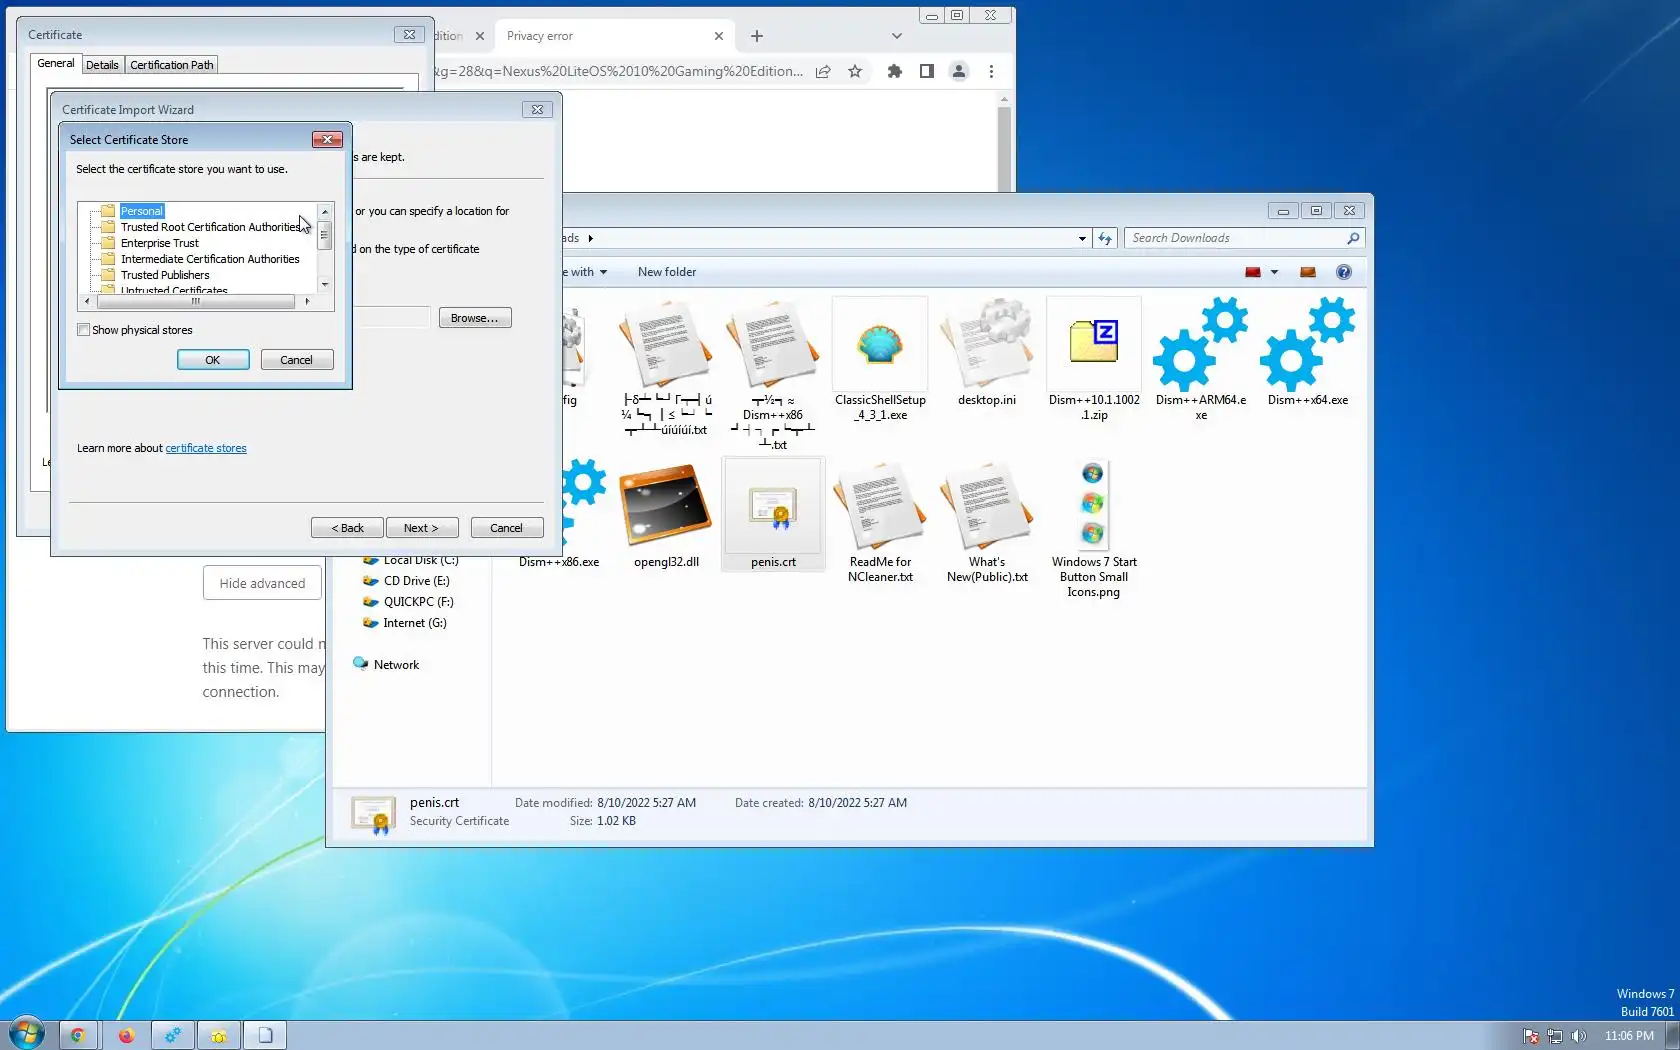Enable the Show physical stores checkbox
The height and width of the screenshot is (1050, 1680).
[x=84, y=330]
